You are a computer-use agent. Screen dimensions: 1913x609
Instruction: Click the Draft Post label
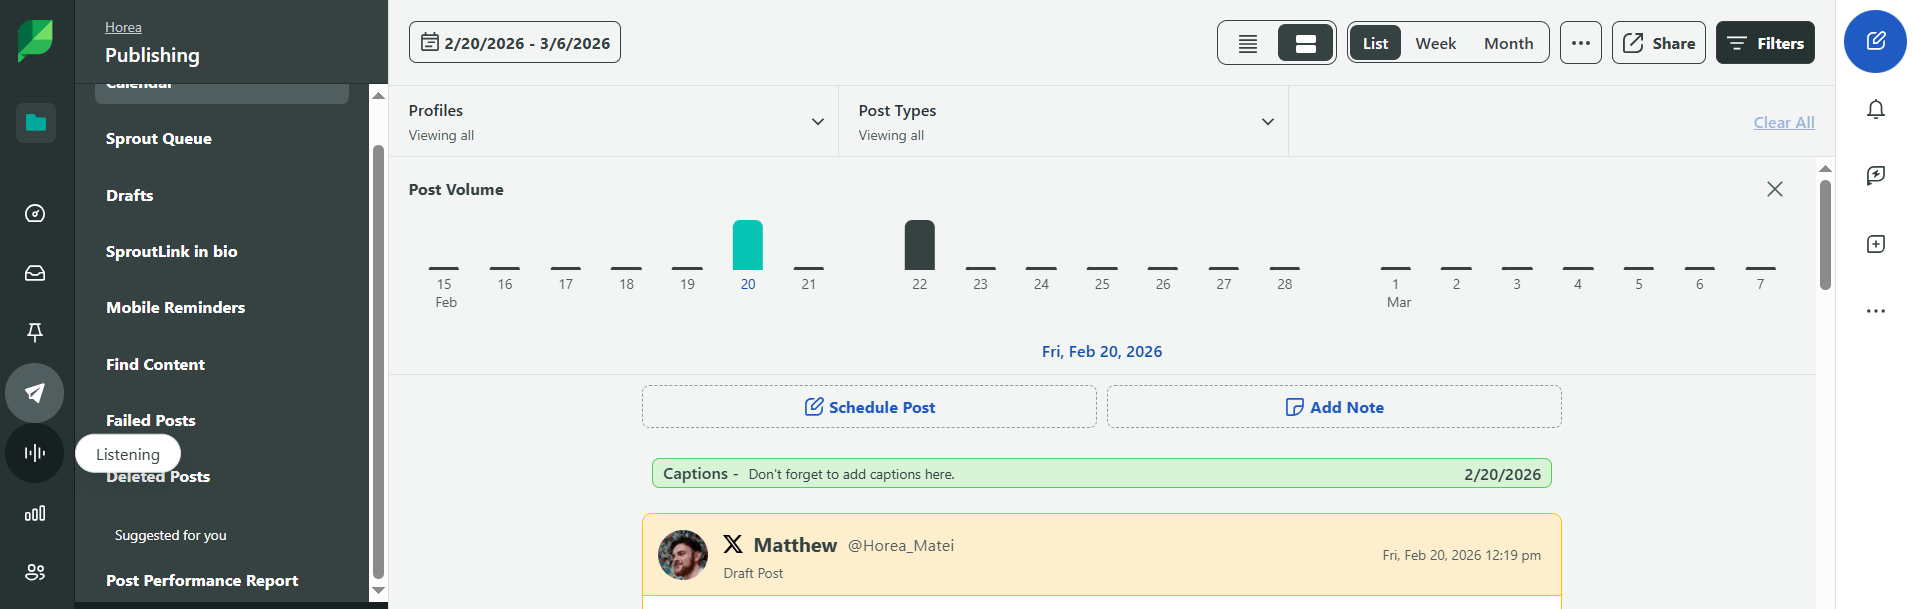753,573
